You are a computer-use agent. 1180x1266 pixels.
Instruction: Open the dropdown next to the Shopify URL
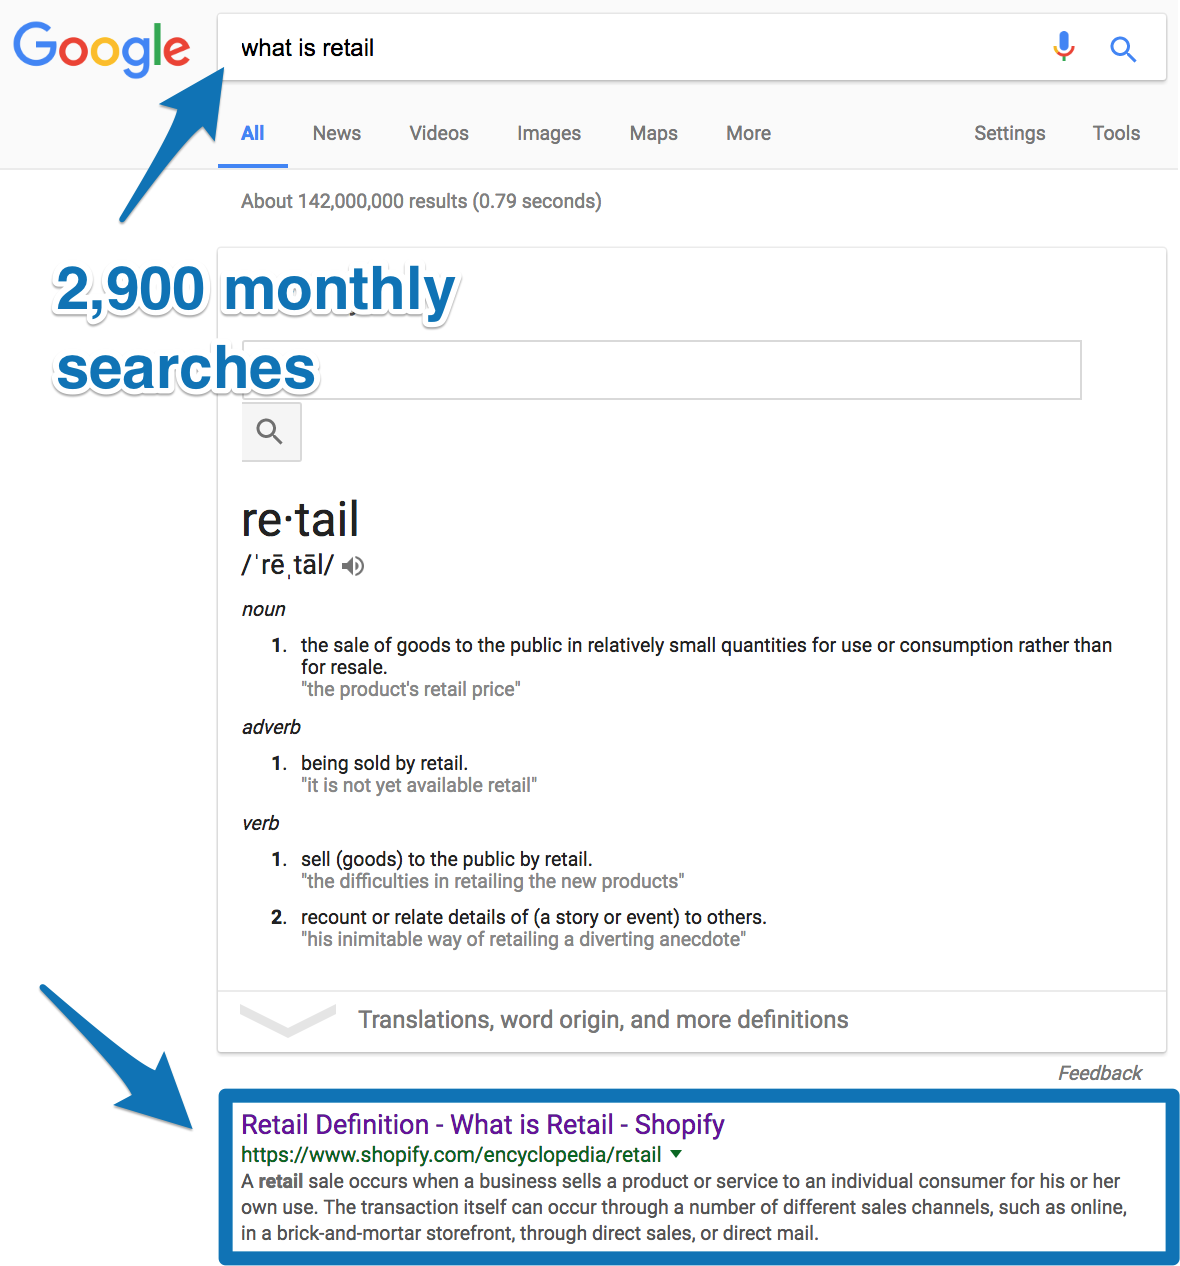pos(676,1154)
